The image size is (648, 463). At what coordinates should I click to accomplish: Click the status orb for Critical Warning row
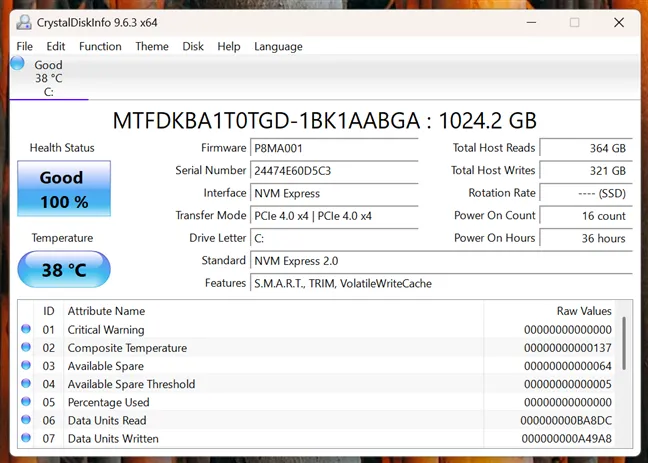[x=26, y=329]
